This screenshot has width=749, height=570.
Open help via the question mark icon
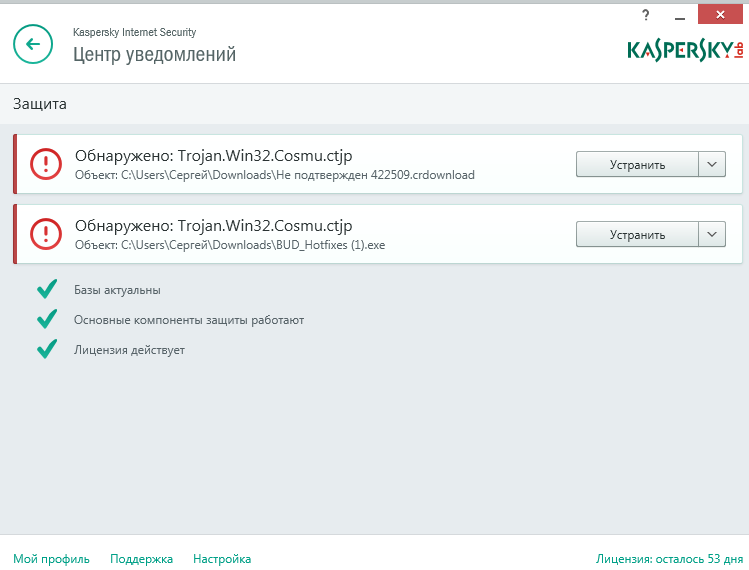(646, 16)
